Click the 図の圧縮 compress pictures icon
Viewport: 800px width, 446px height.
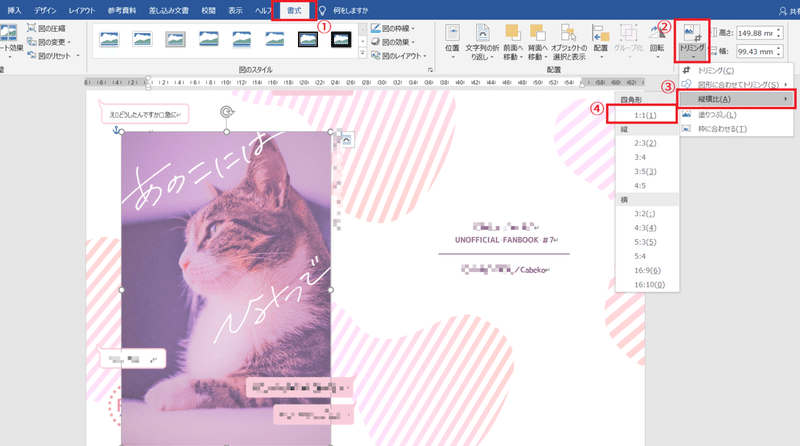pos(31,28)
